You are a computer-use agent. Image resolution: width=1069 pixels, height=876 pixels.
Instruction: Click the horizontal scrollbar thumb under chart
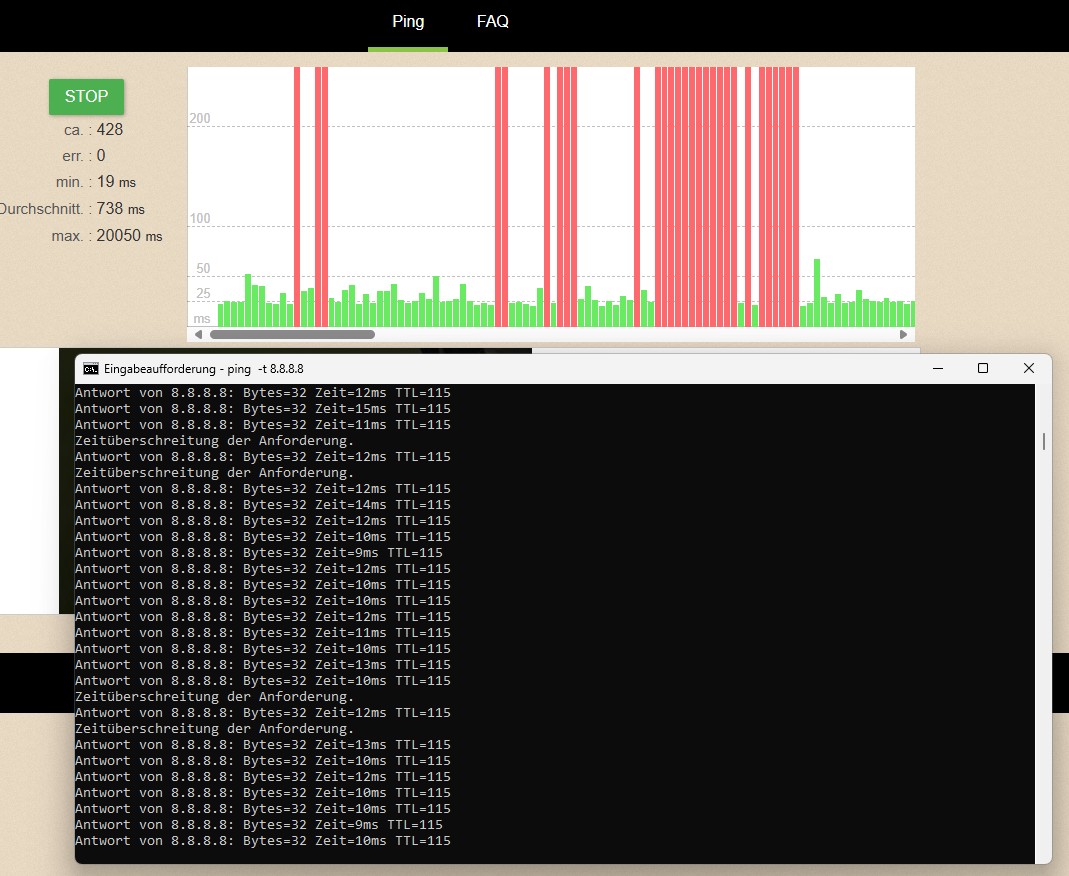[x=292, y=335]
